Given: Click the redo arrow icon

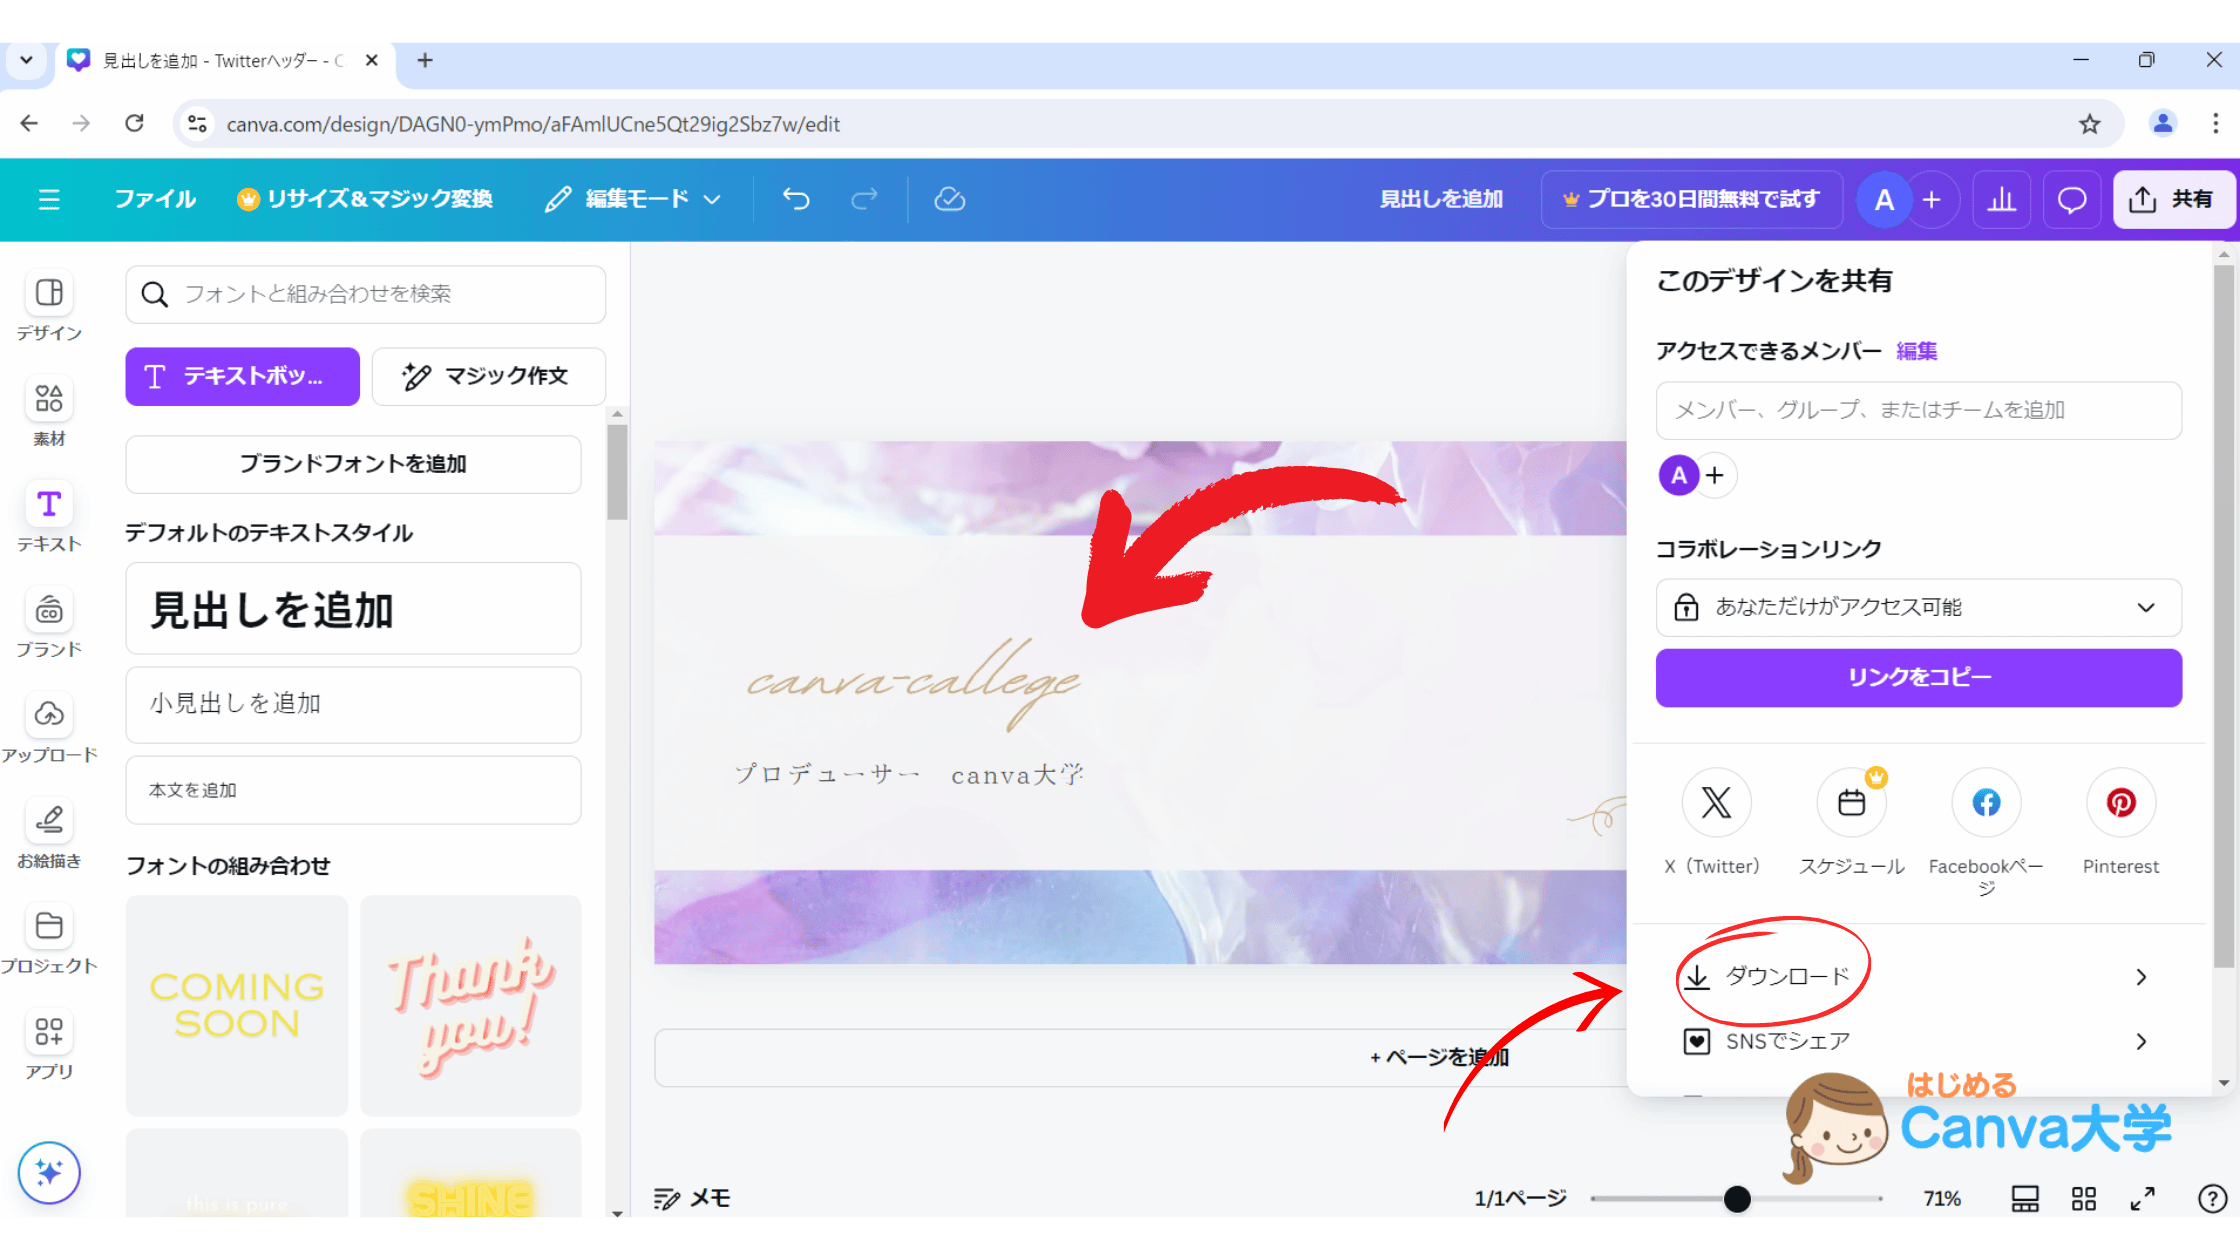Looking at the screenshot, I should (x=864, y=199).
